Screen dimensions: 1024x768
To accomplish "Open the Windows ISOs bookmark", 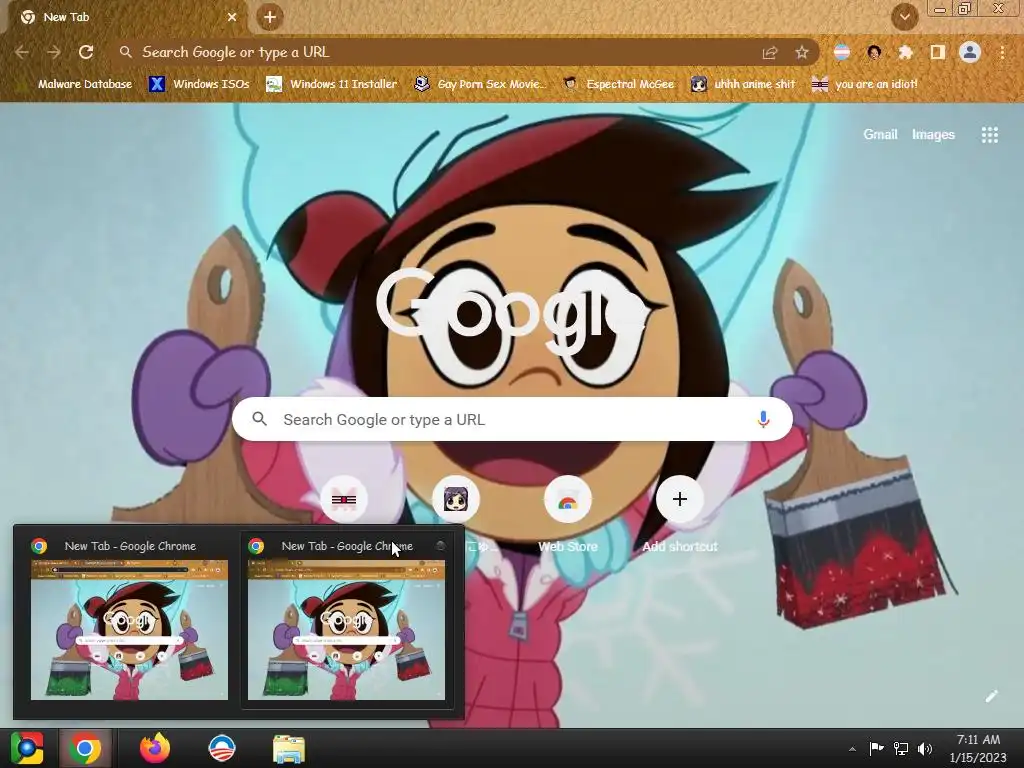I will tap(199, 84).
